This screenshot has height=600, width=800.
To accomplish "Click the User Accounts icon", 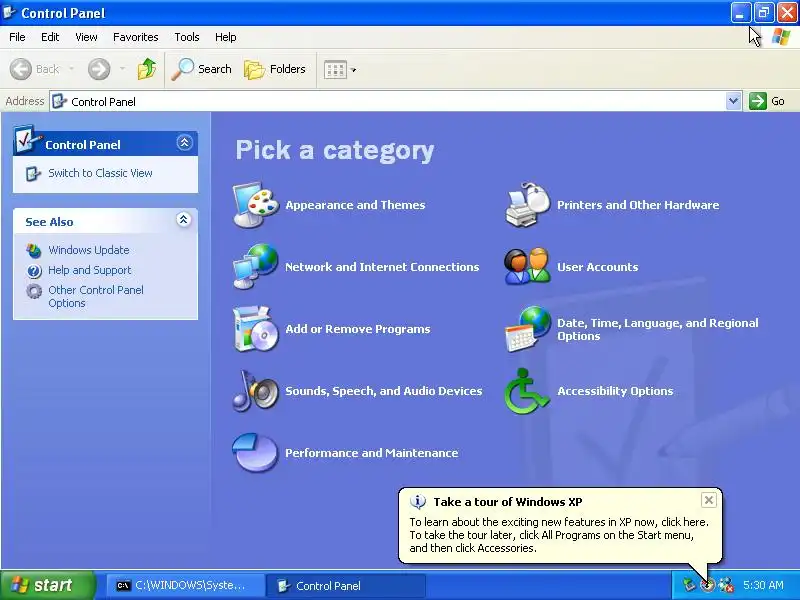I will click(528, 266).
